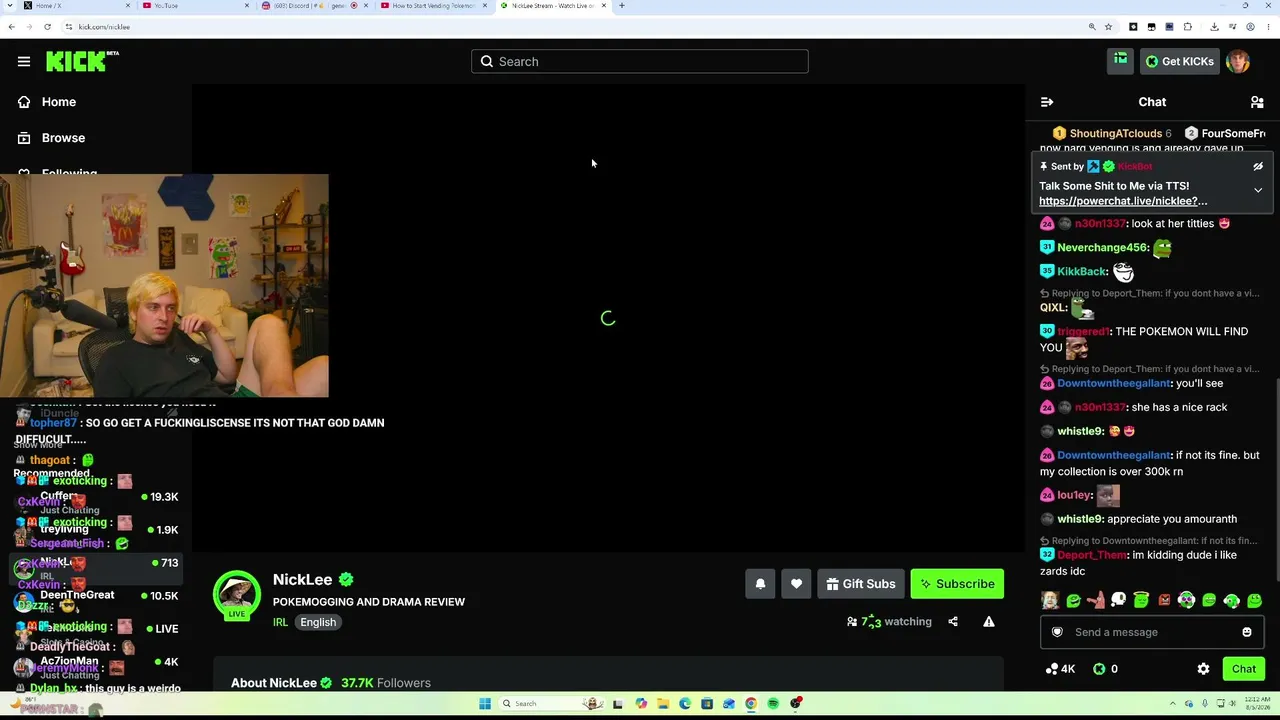Expand the pinned message chevron
This screenshot has width=1280, height=720.
(1258, 190)
